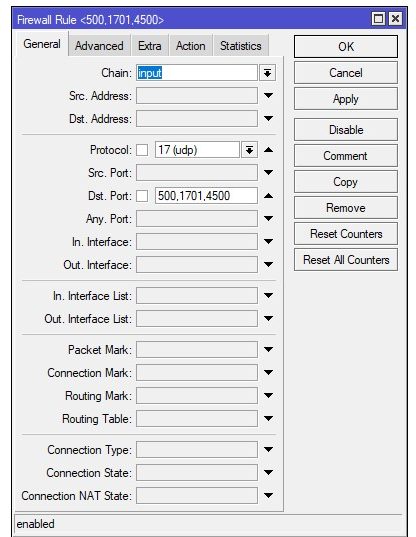Expand the In. Interface List arrow

tap(268, 296)
